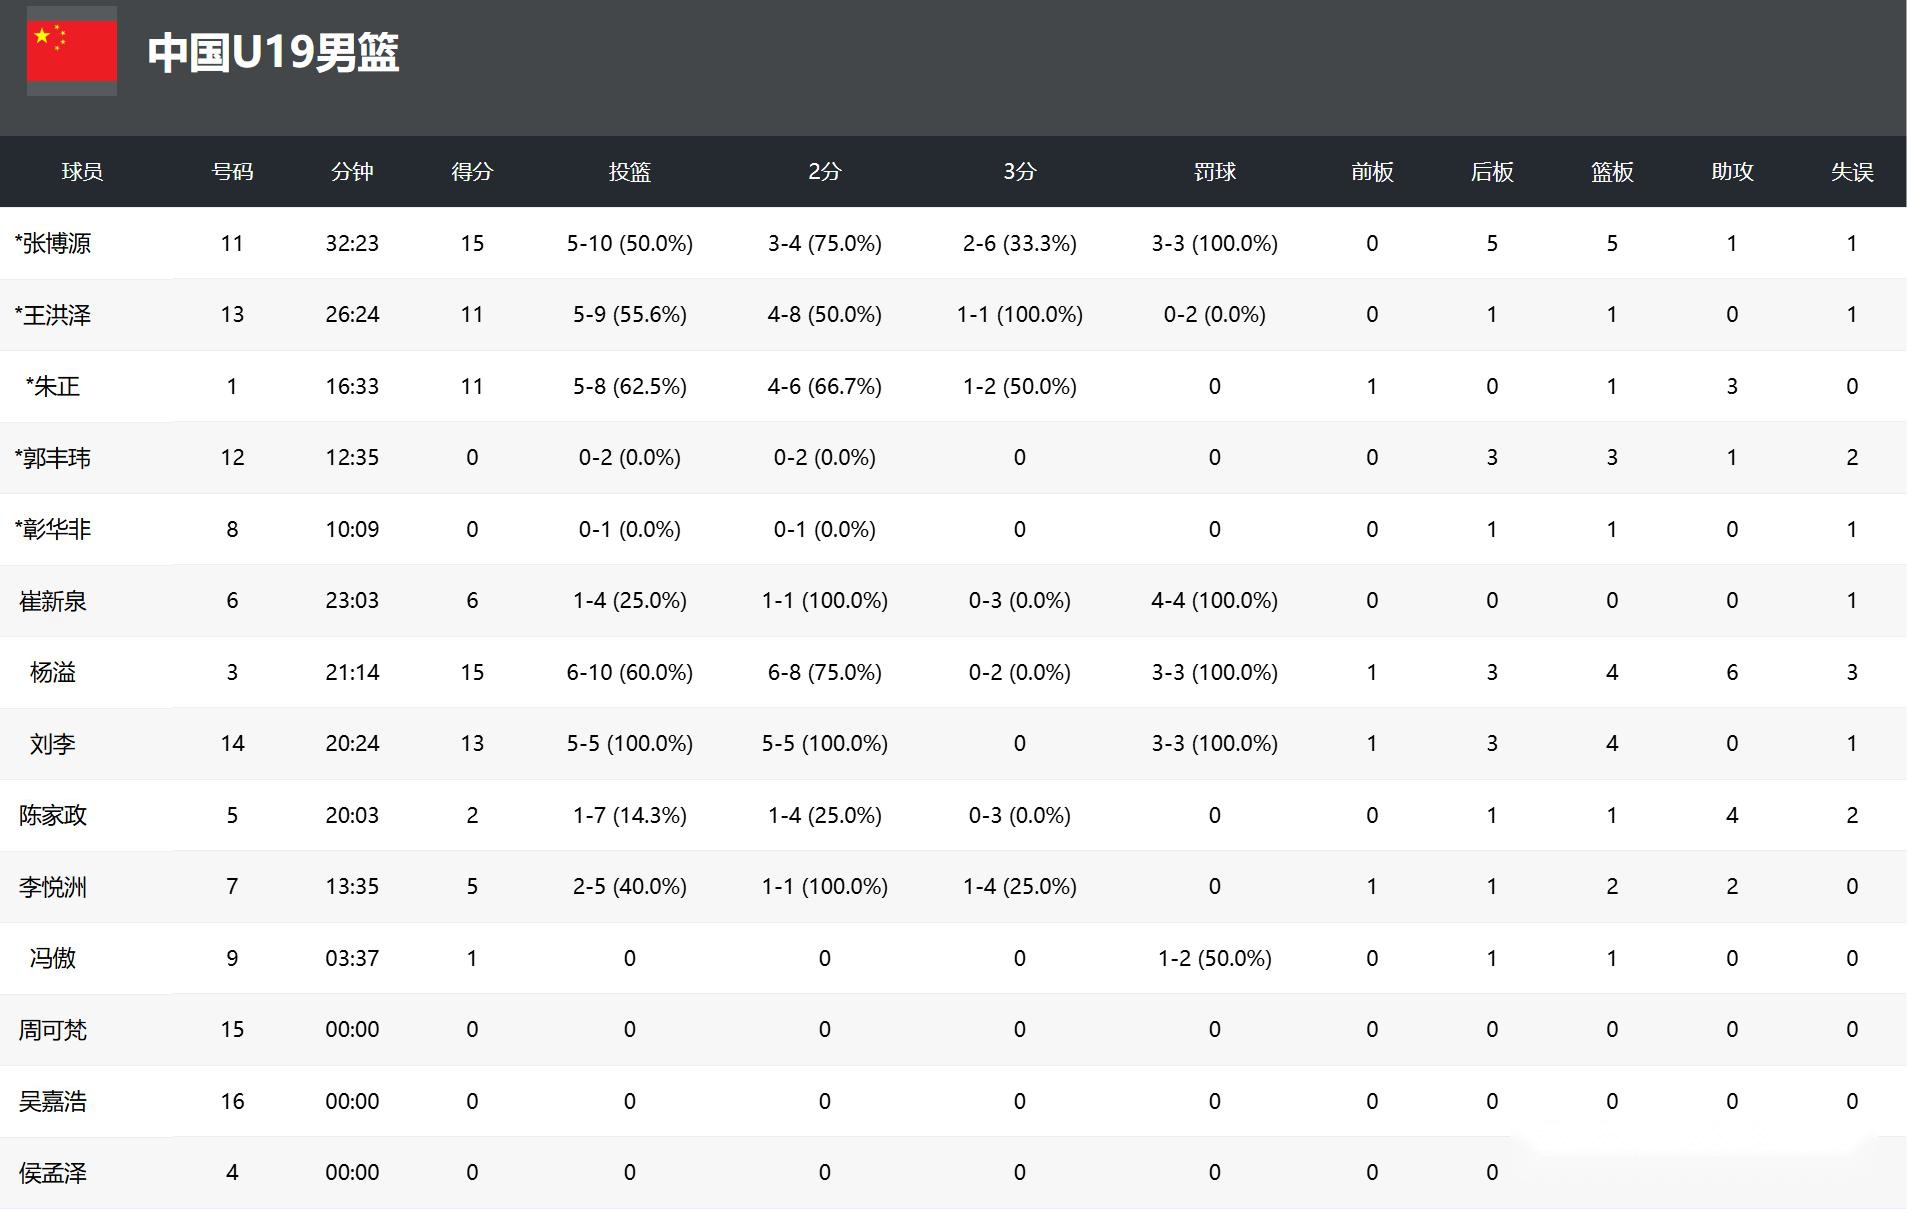The width and height of the screenshot is (1907, 1209).
Task: Click player name 王洪泽
Action: tap(54, 315)
